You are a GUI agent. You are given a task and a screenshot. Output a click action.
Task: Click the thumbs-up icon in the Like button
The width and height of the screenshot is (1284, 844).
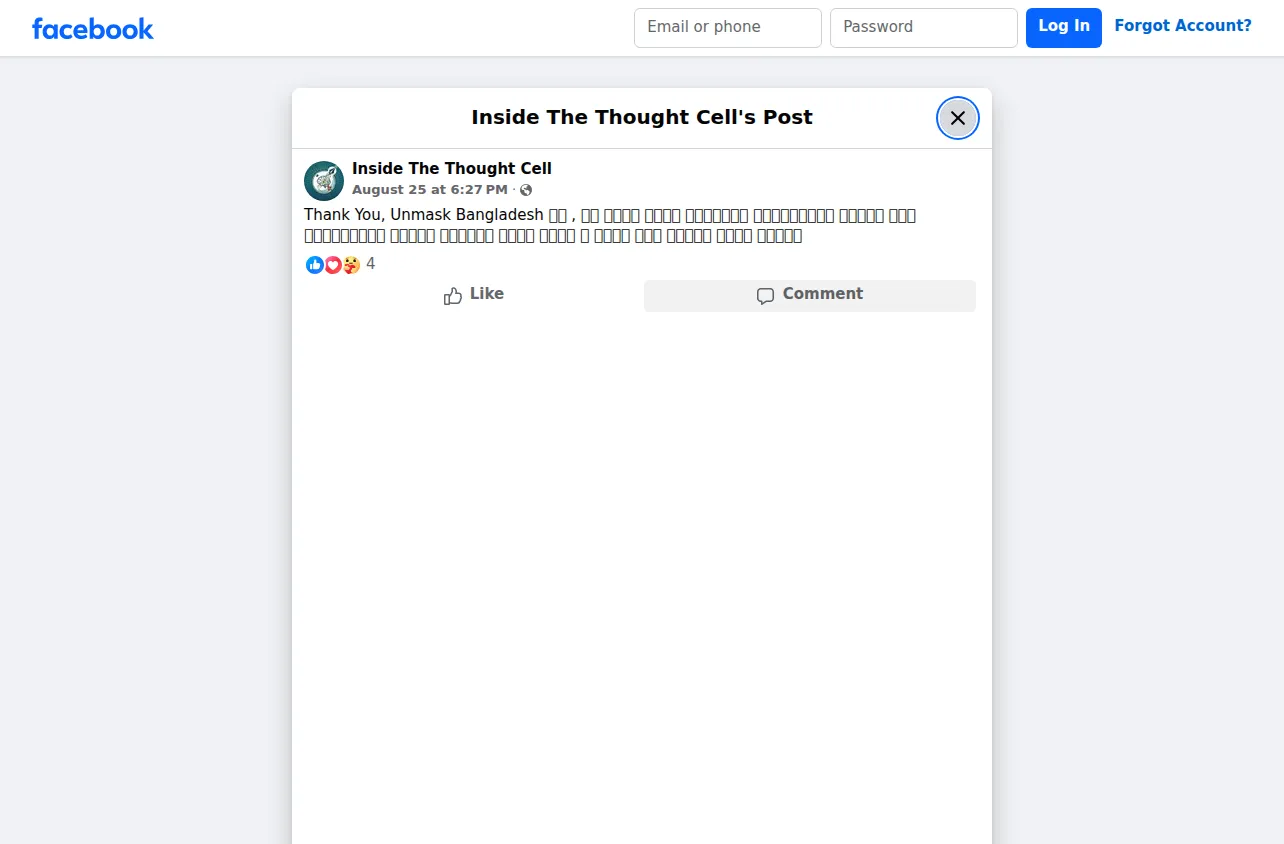click(453, 296)
